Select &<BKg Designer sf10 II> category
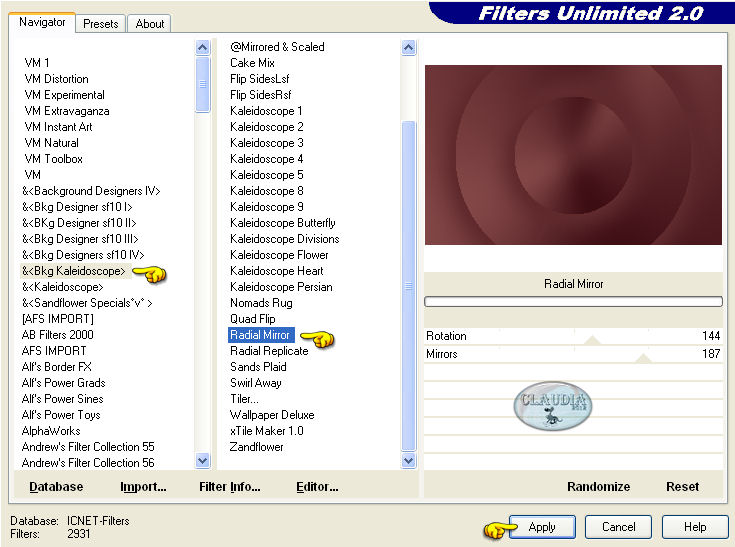Screen dimensions: 735x547 [x=79, y=223]
